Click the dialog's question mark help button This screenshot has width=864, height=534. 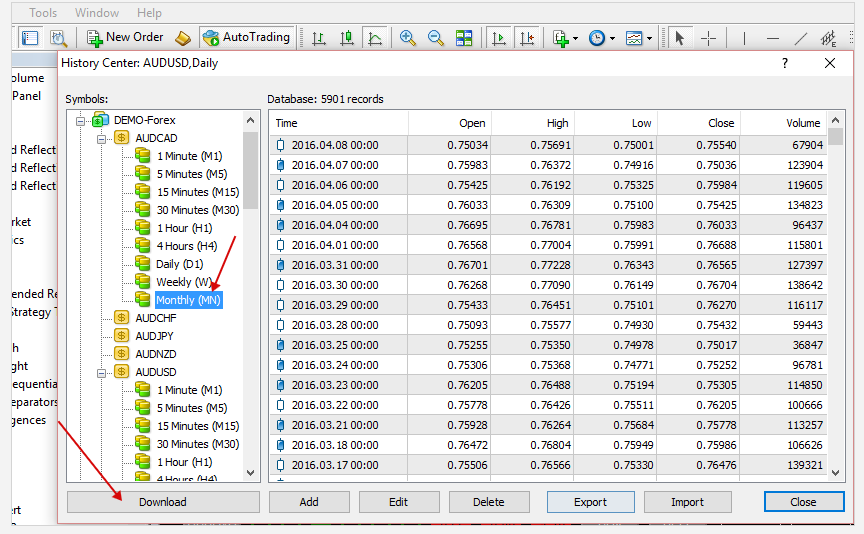[784, 63]
